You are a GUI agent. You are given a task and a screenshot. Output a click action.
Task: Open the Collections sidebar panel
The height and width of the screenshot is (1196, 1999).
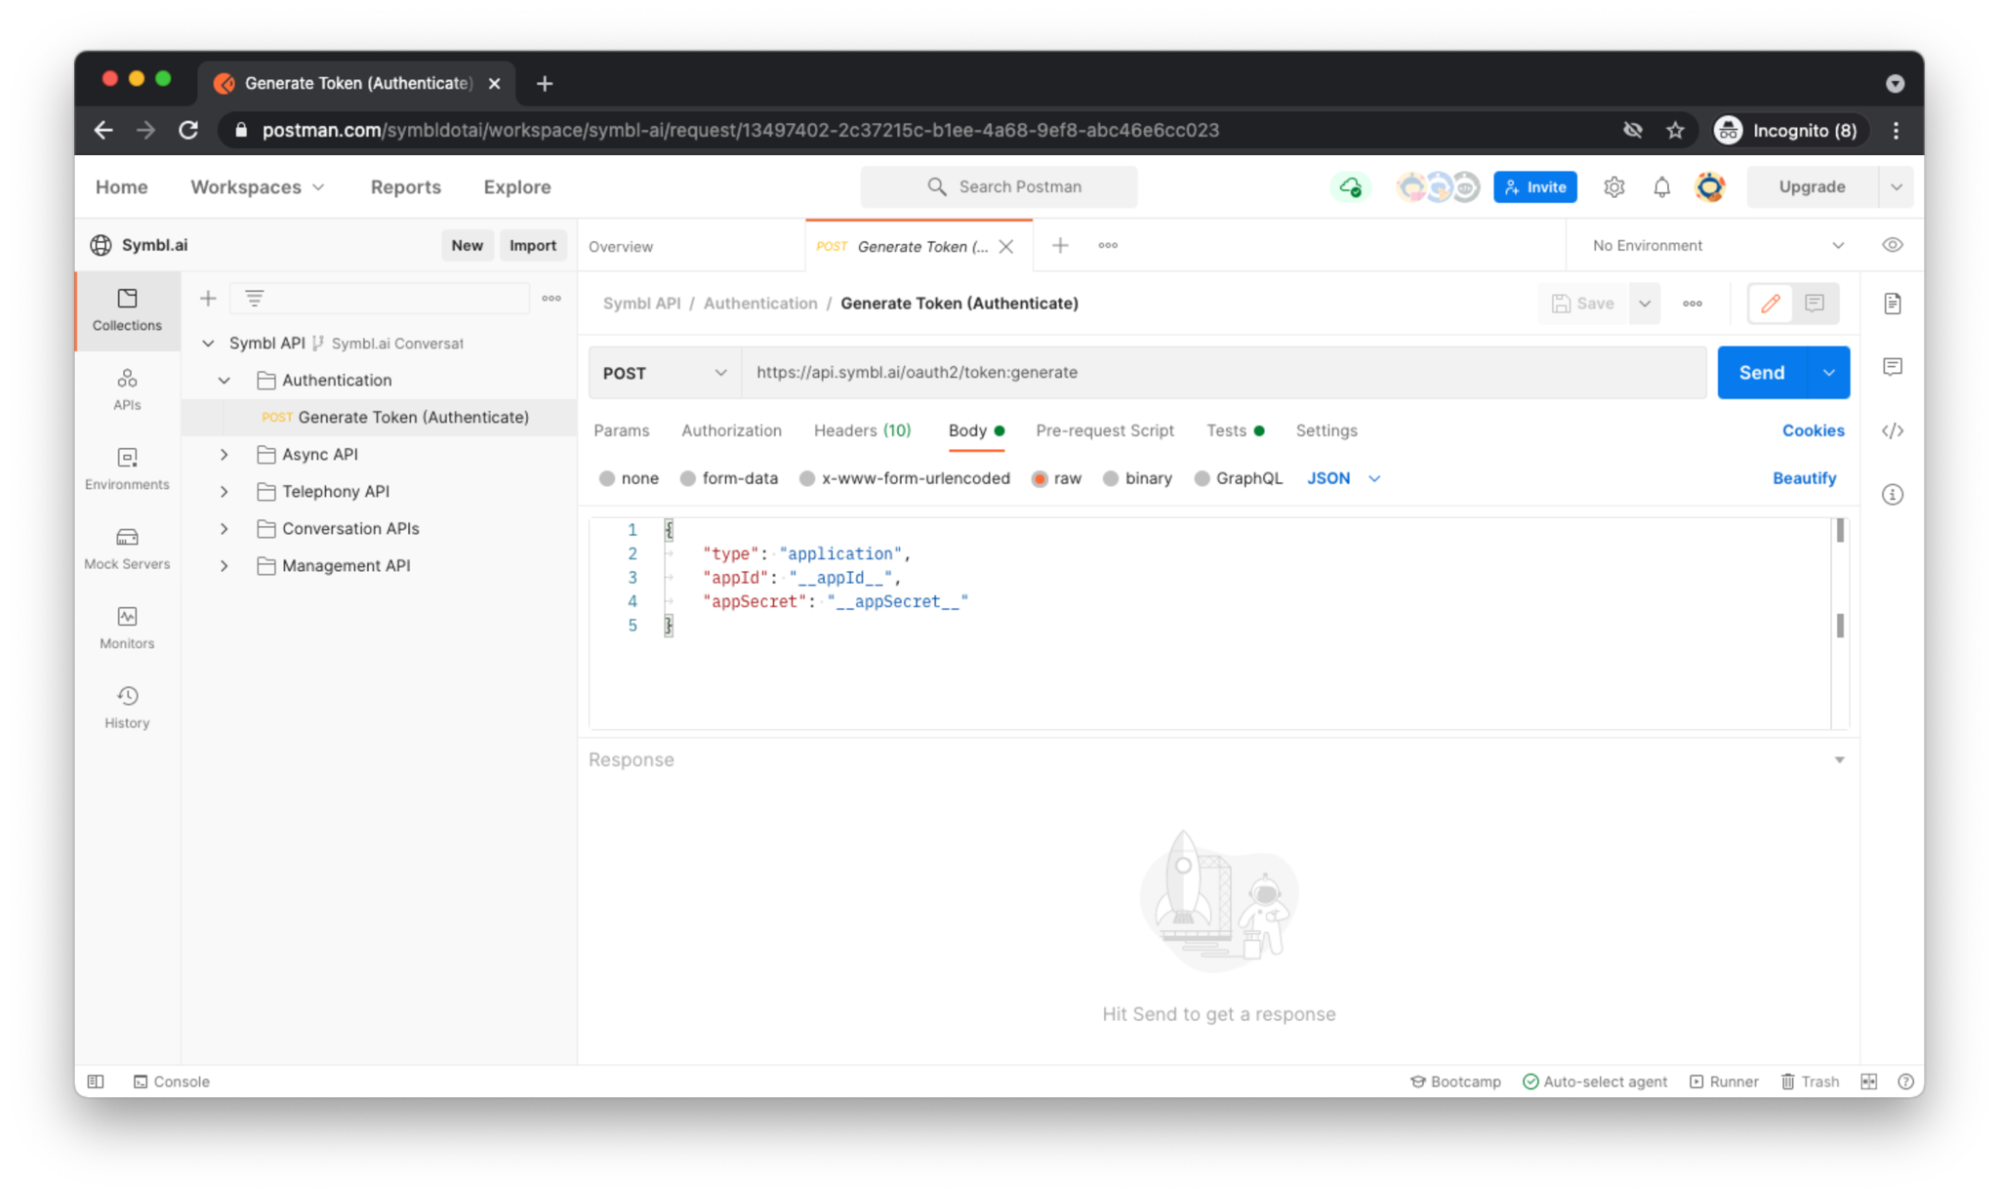coord(127,310)
